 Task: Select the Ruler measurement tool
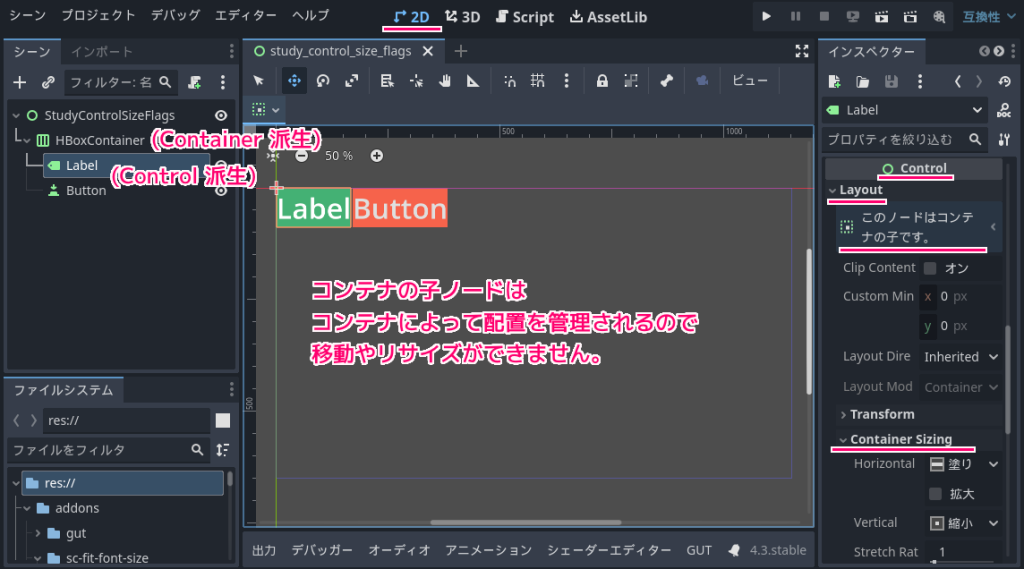tap(473, 81)
